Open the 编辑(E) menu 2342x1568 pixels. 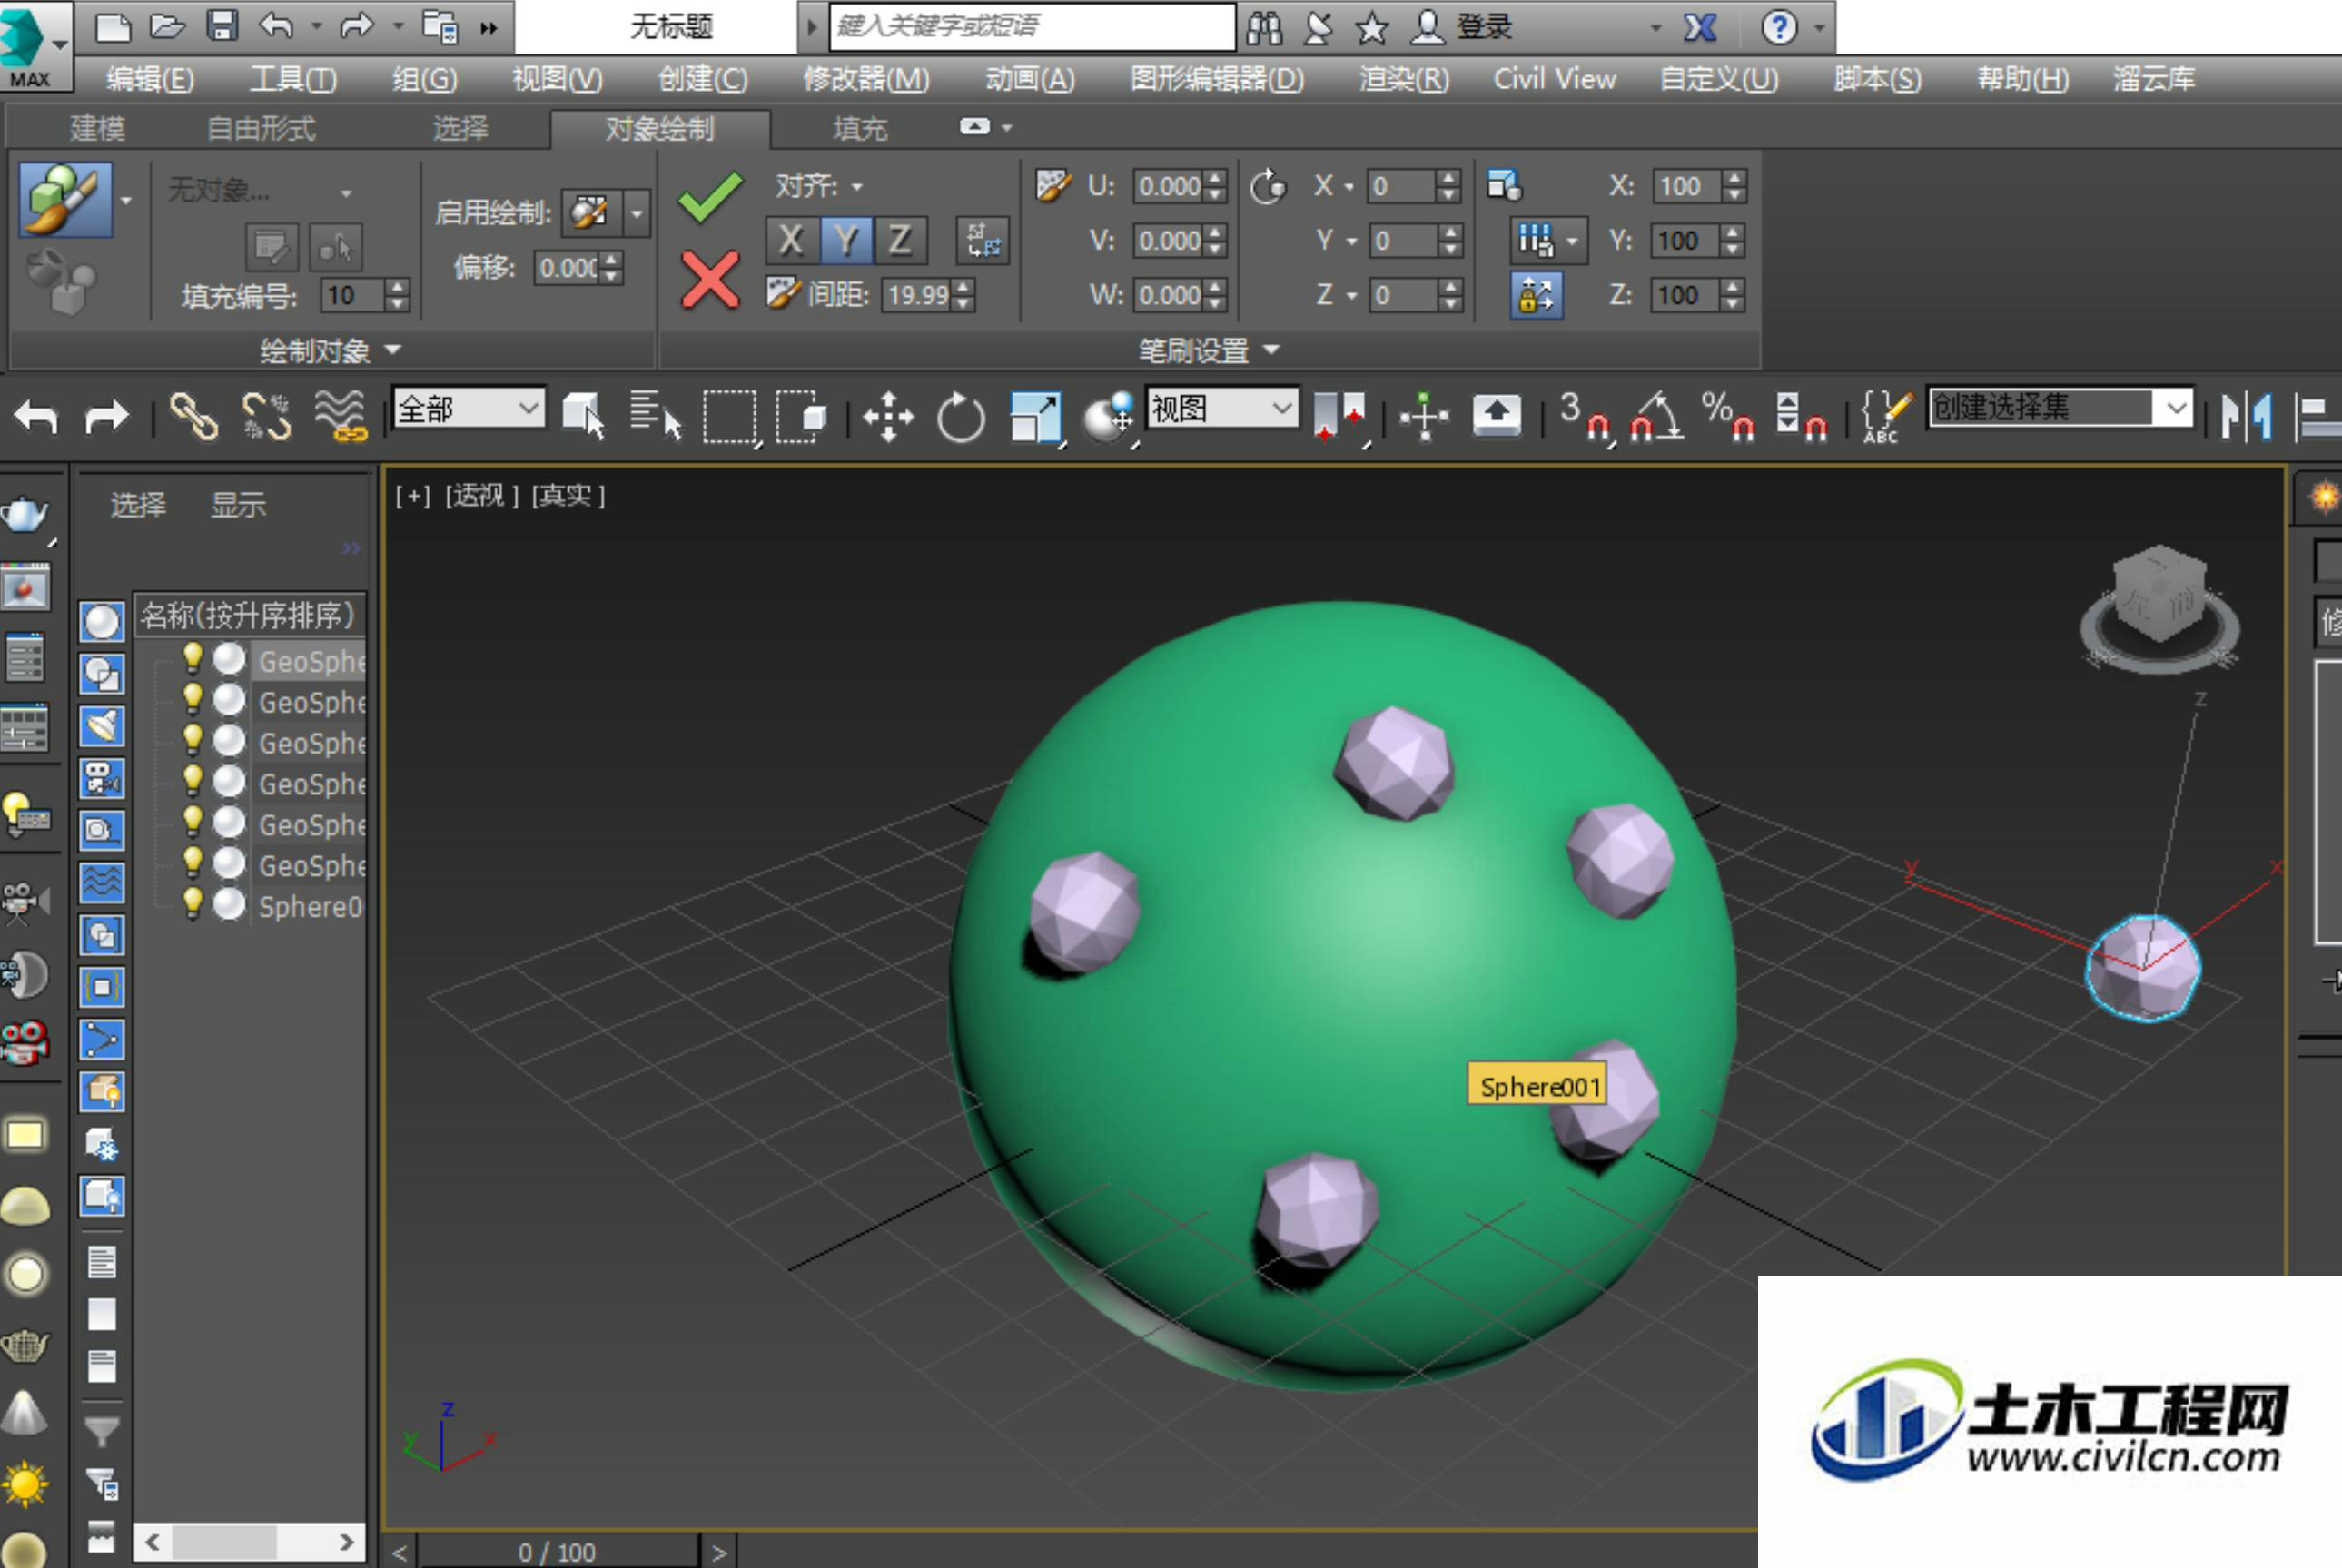pos(150,79)
